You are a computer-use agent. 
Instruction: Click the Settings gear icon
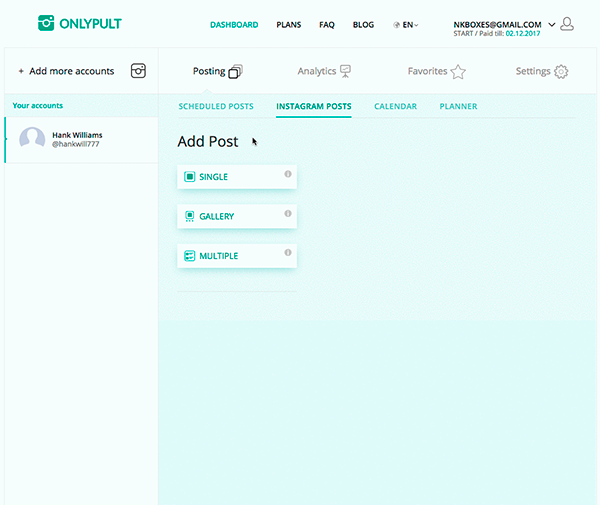(x=561, y=72)
